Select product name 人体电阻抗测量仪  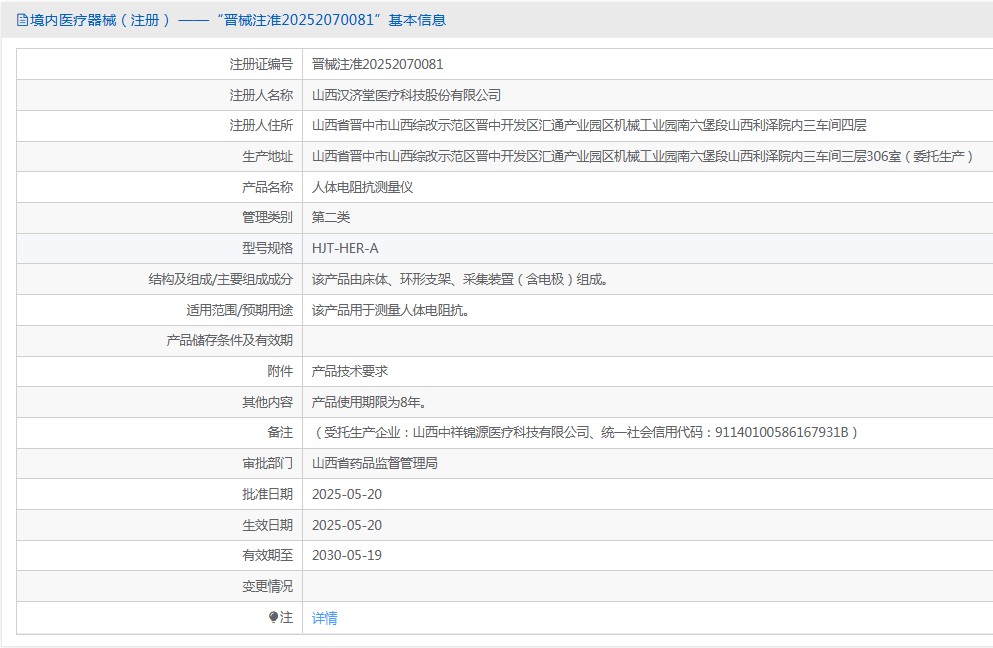(x=362, y=187)
